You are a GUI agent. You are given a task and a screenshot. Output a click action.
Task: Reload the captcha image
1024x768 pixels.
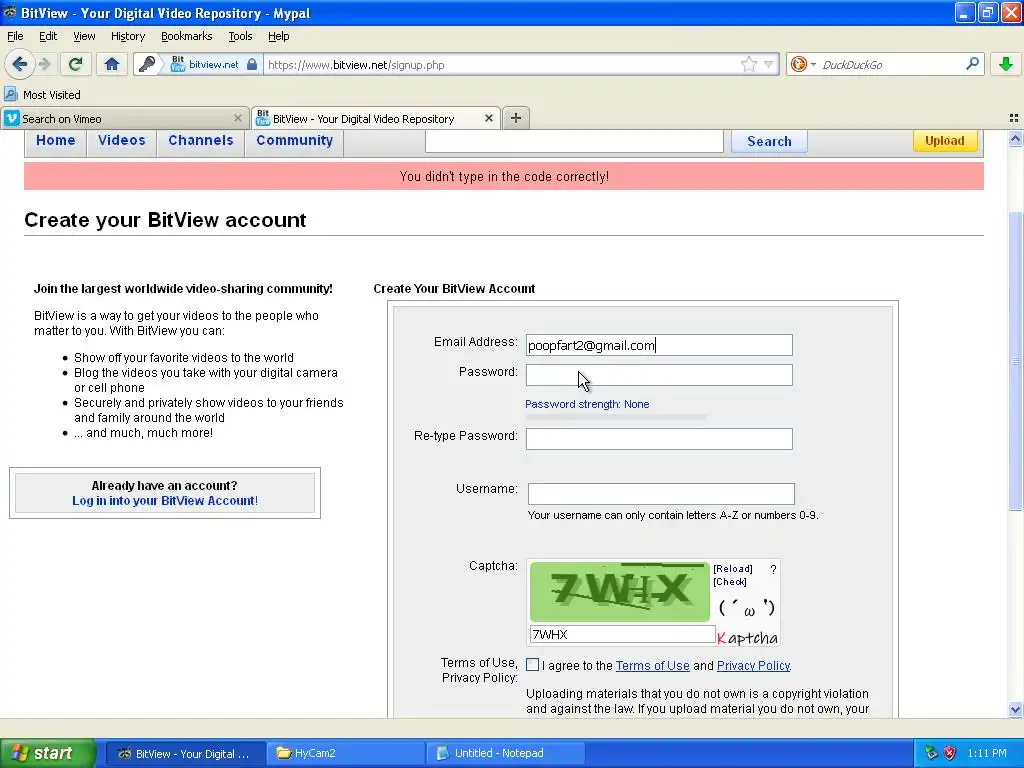coord(733,569)
